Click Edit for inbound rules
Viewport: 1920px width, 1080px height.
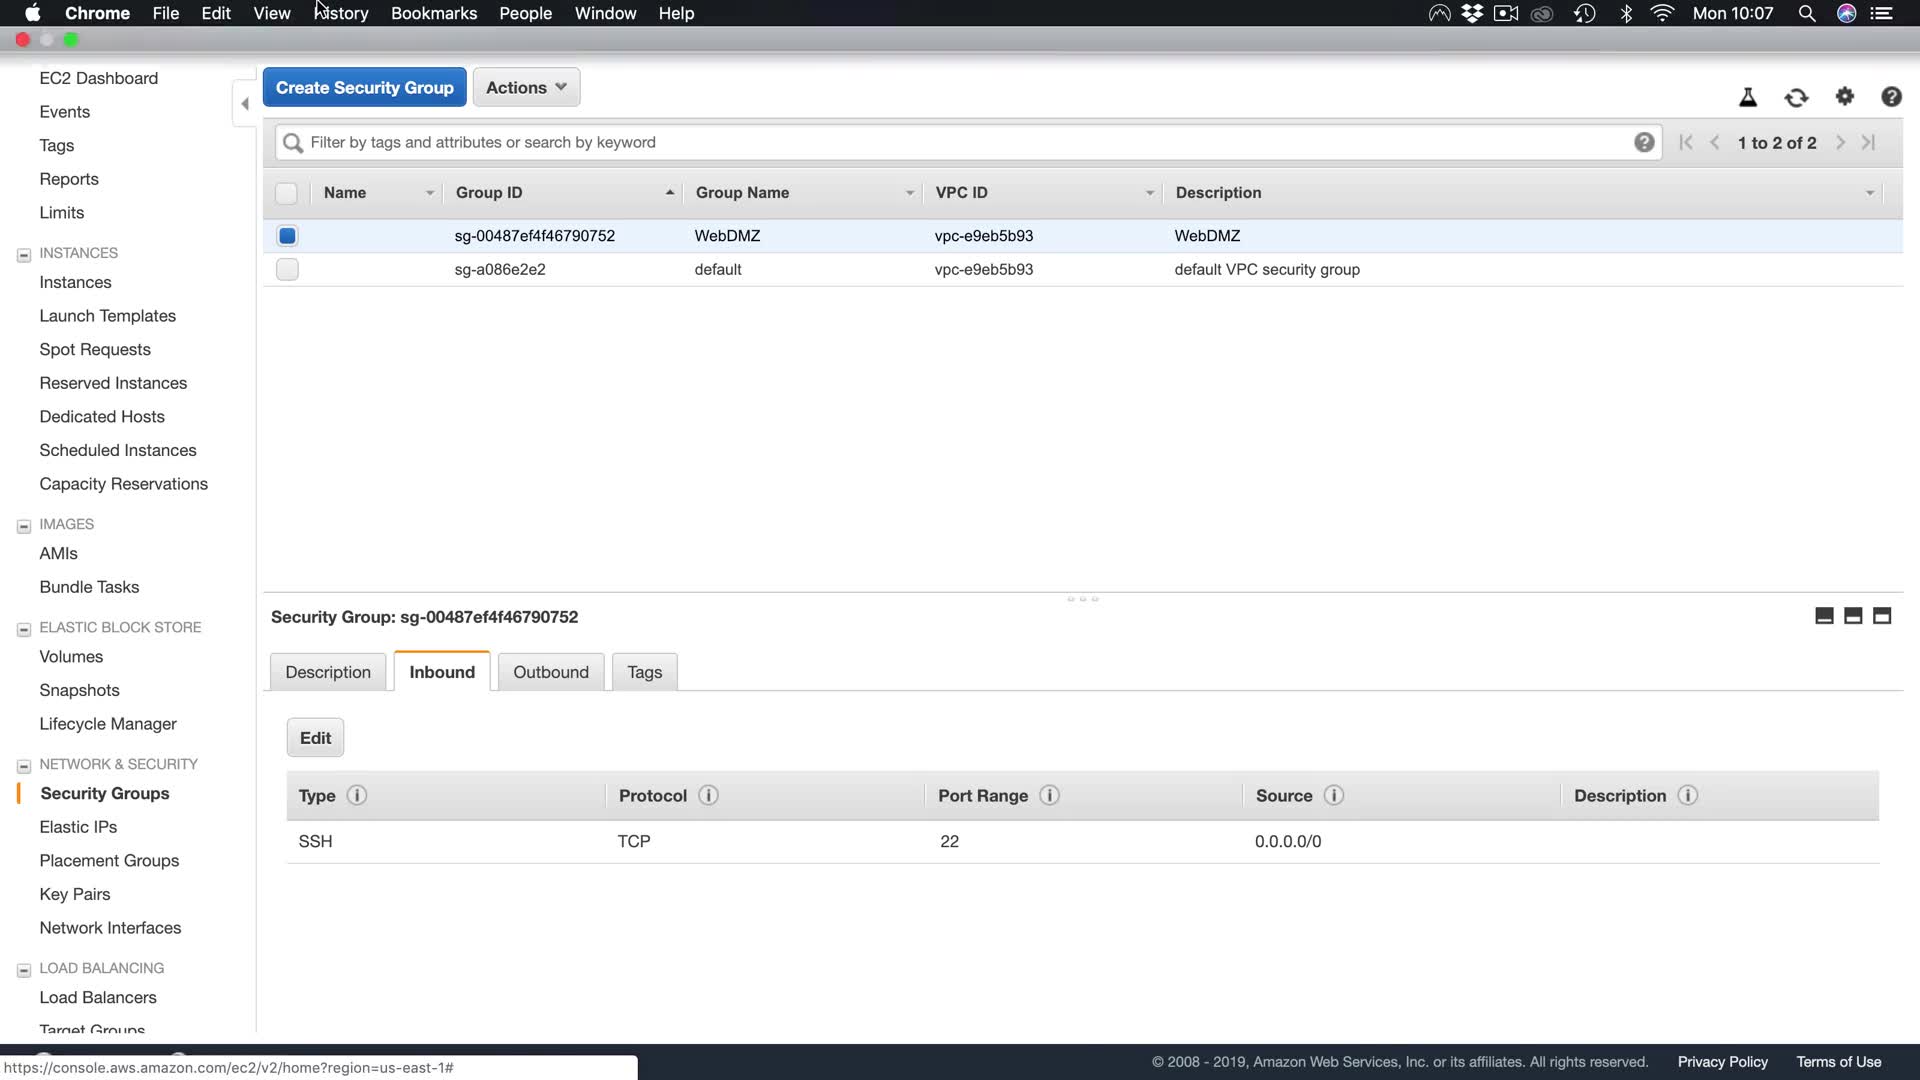(315, 738)
